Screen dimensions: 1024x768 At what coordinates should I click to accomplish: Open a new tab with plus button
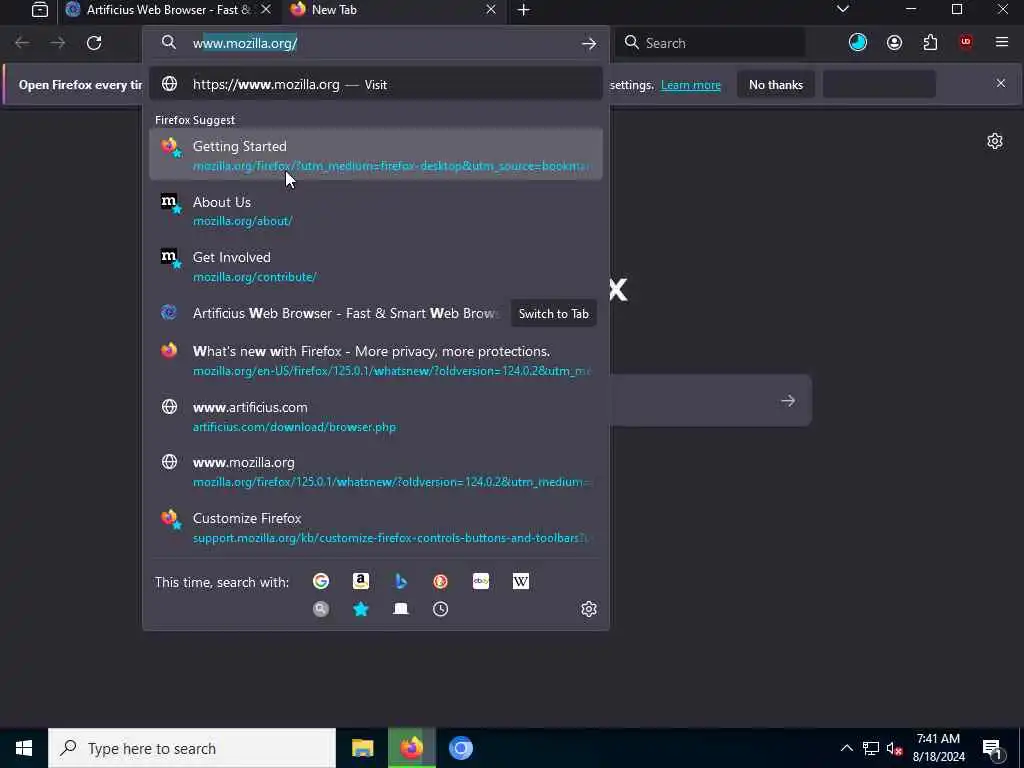[524, 10]
